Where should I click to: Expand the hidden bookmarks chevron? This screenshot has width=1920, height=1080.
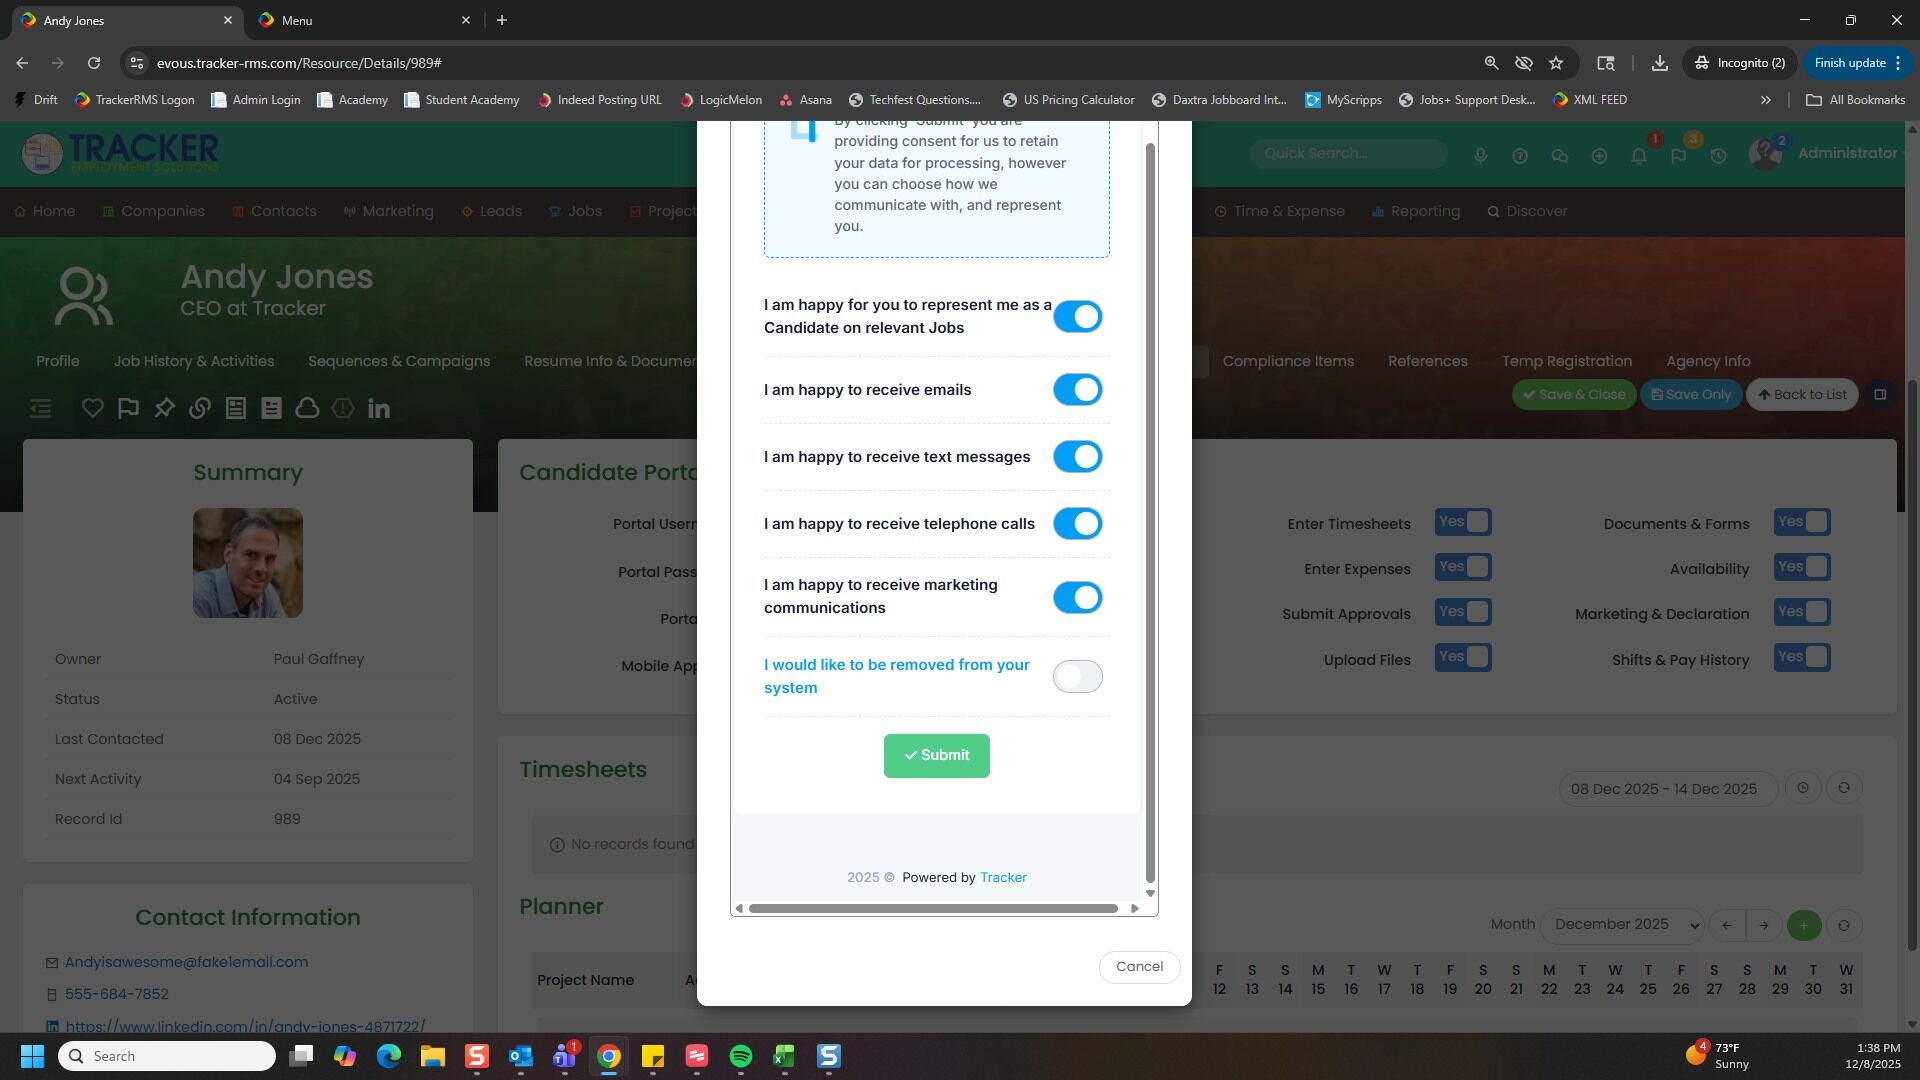tap(1765, 100)
